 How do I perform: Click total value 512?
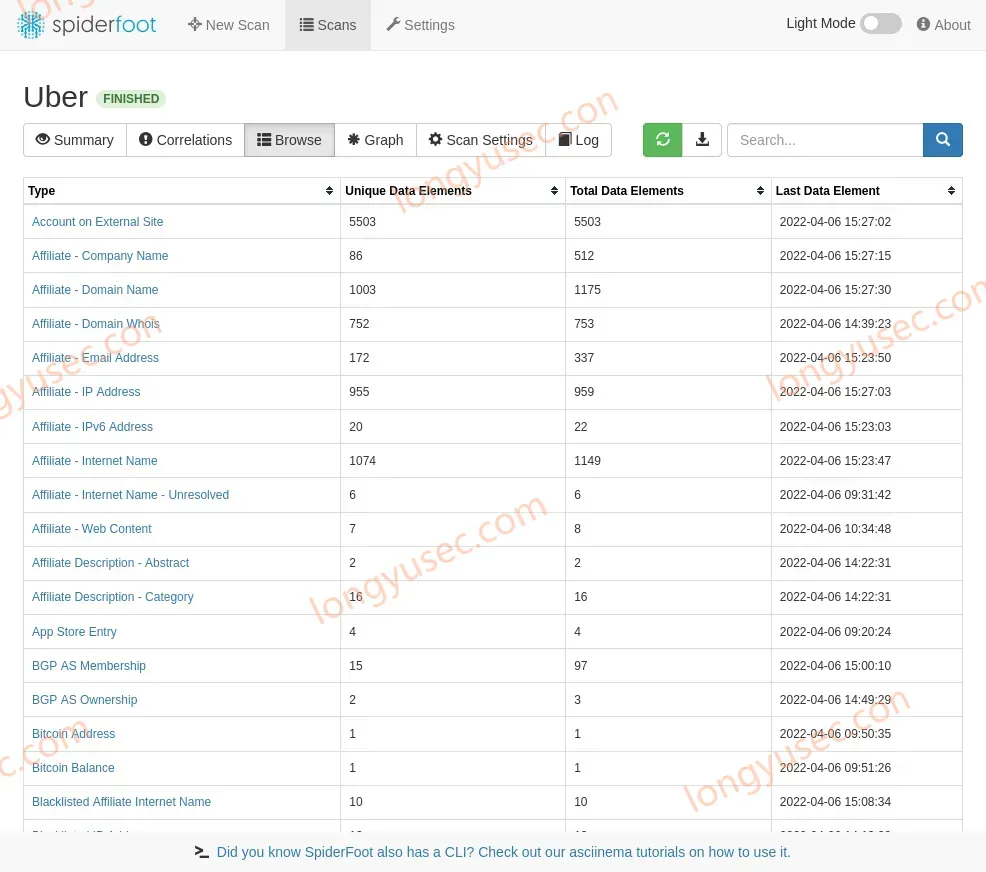click(x=584, y=256)
